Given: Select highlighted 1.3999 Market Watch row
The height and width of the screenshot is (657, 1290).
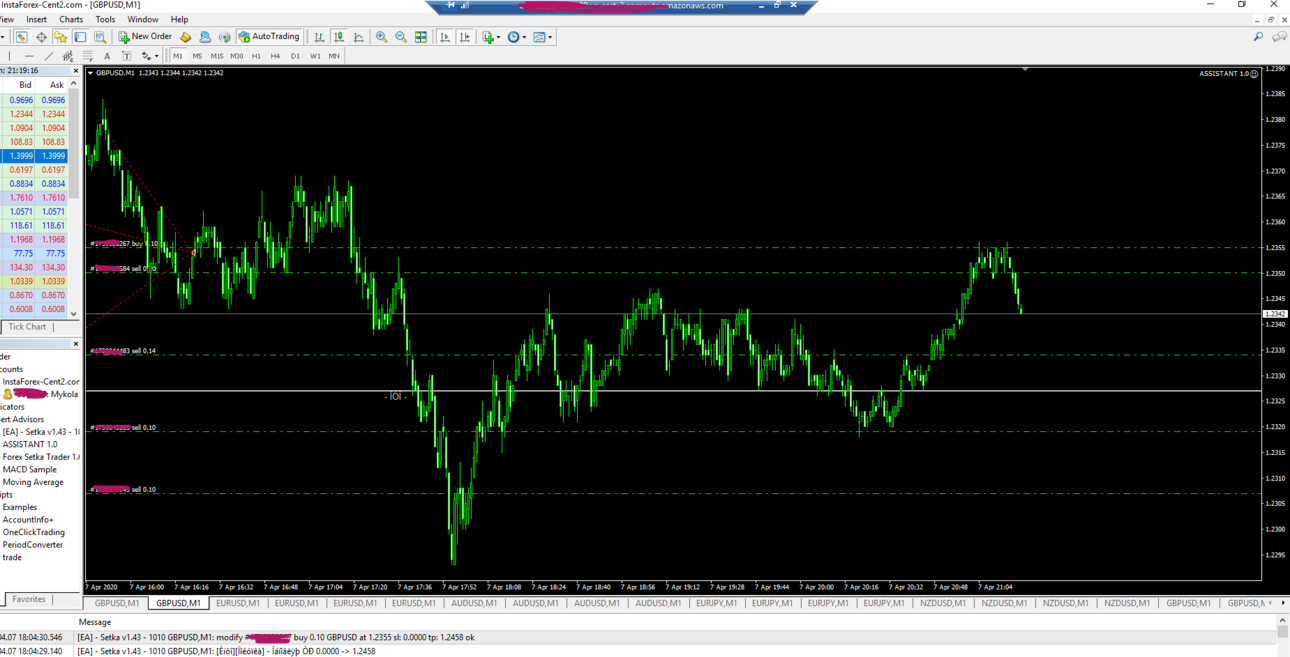Looking at the screenshot, I should tap(34, 156).
